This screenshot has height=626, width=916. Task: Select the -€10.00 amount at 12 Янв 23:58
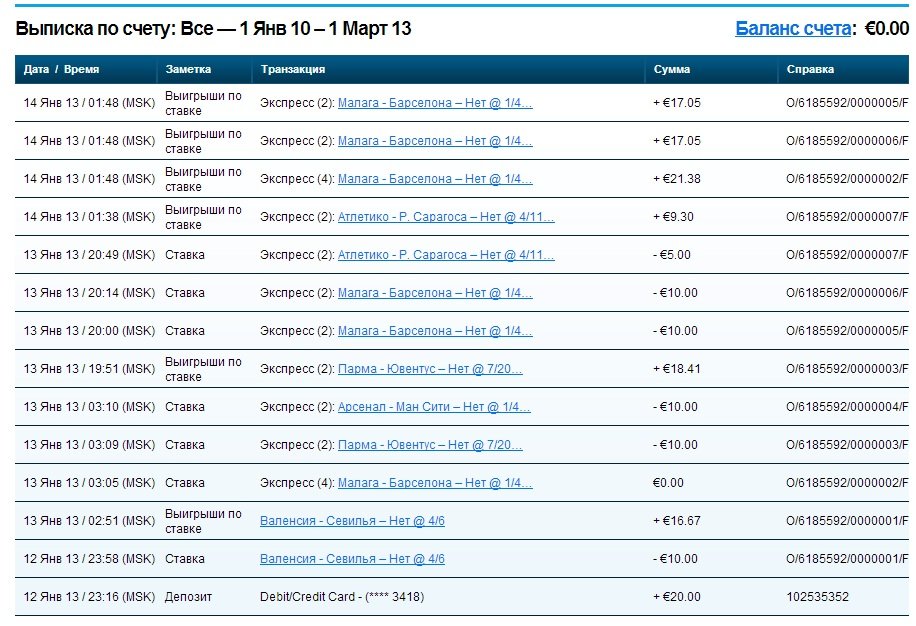click(x=675, y=558)
